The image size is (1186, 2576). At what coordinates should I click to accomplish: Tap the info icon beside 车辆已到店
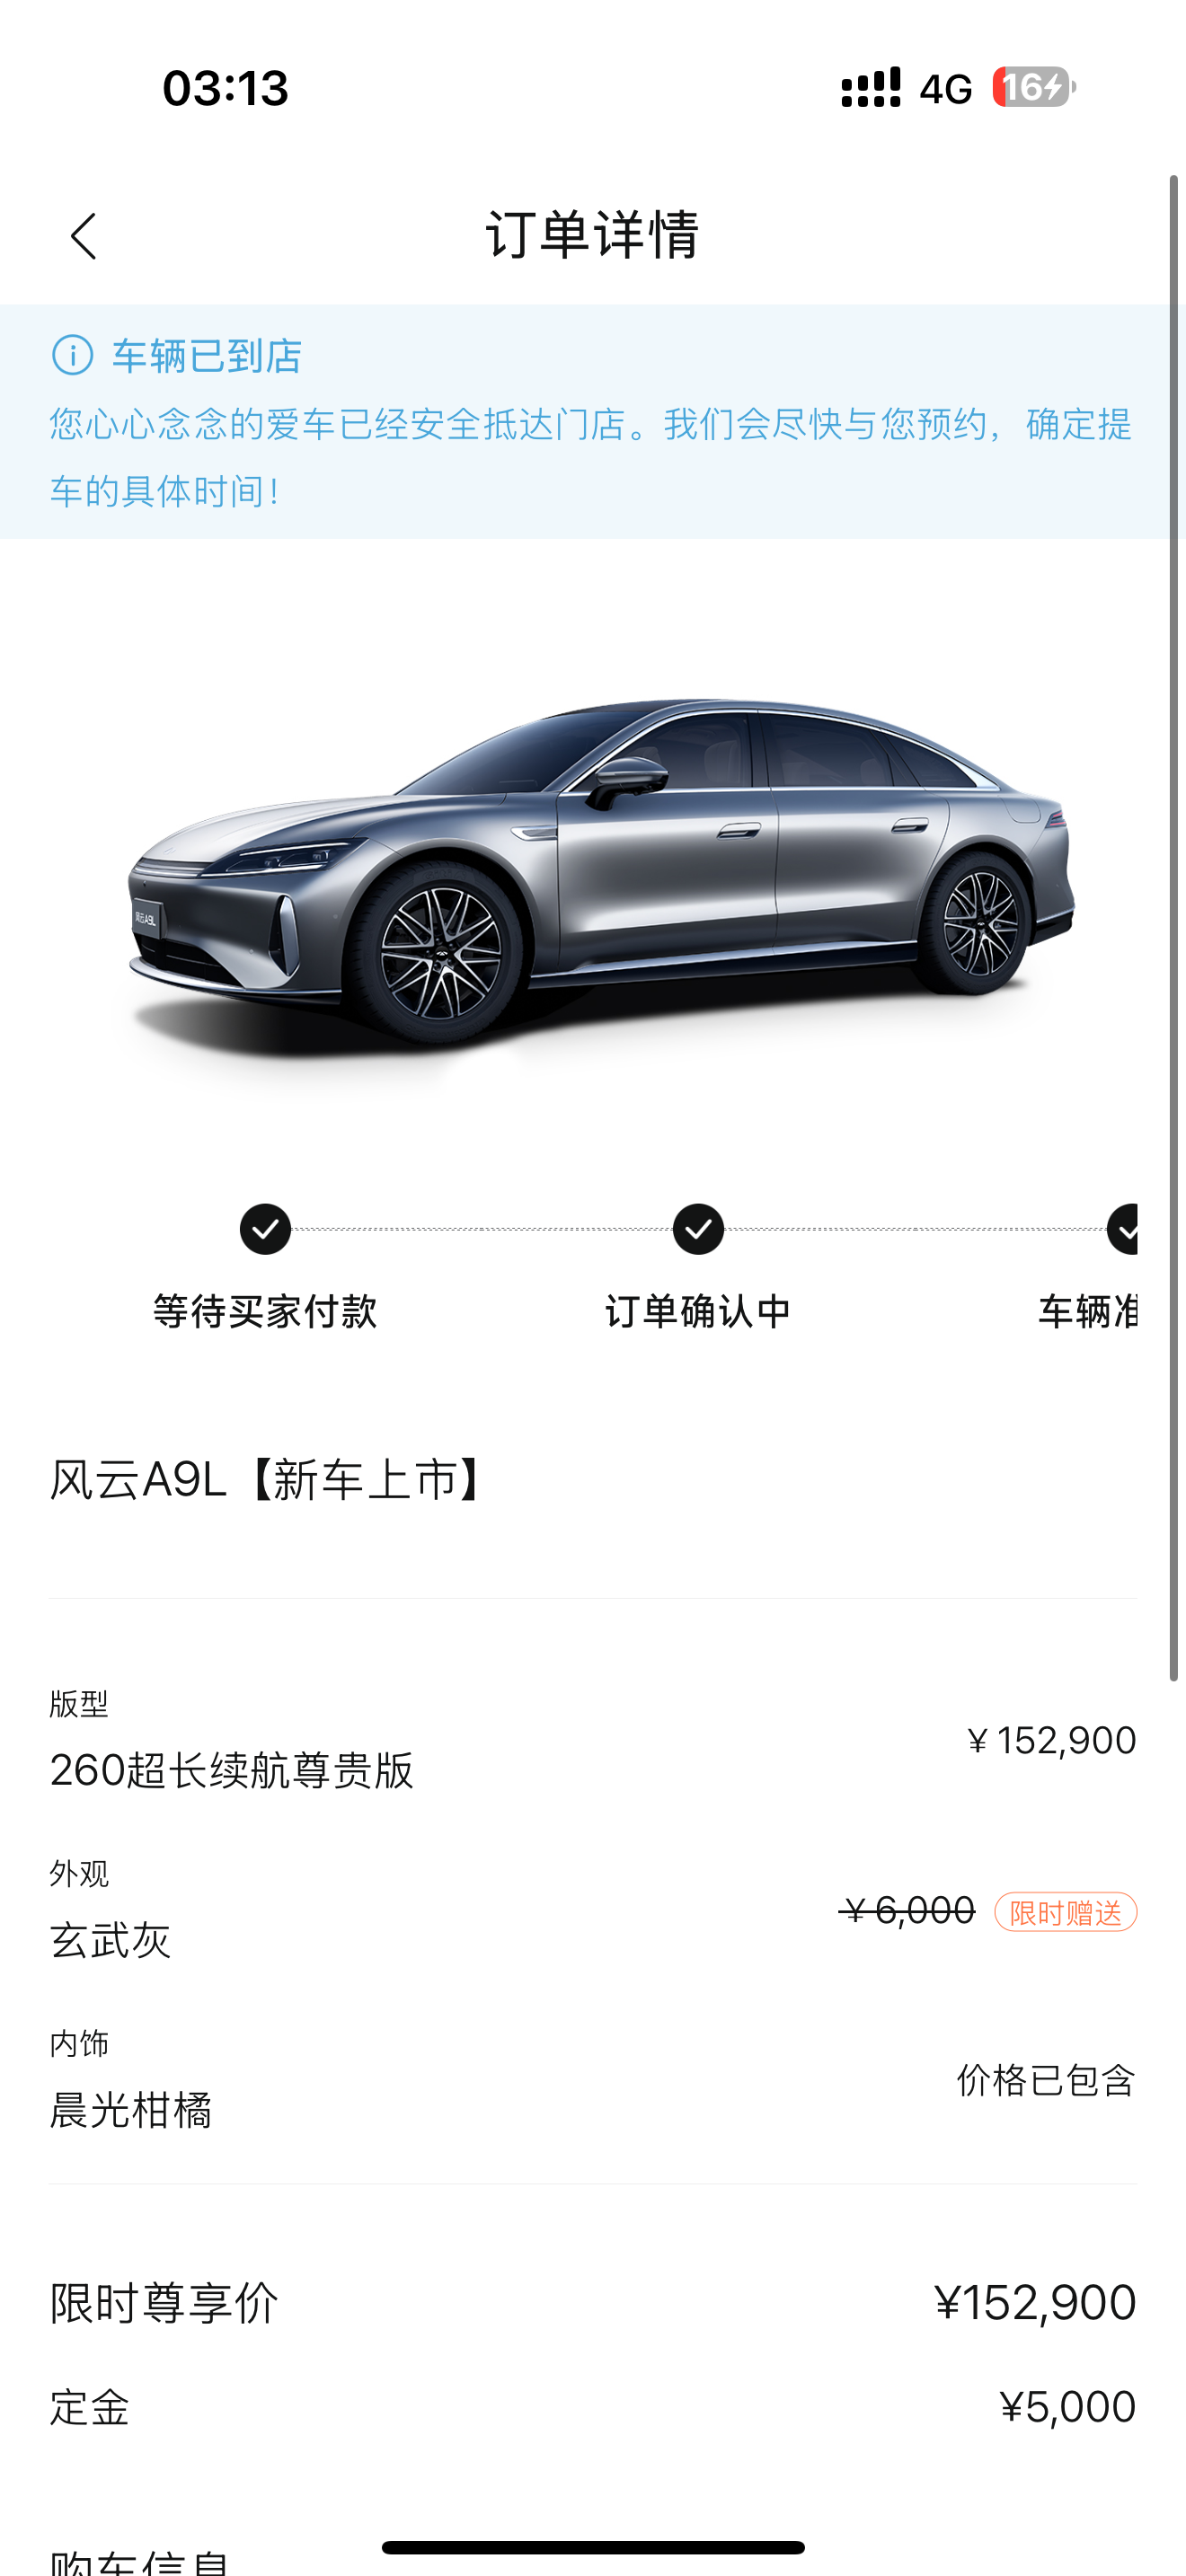pyautogui.click(x=72, y=355)
